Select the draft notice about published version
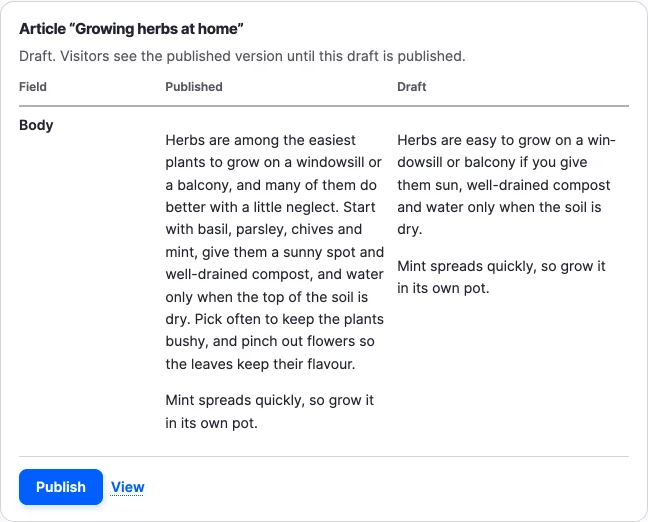The width and height of the screenshot is (648, 522). click(x=242, y=56)
